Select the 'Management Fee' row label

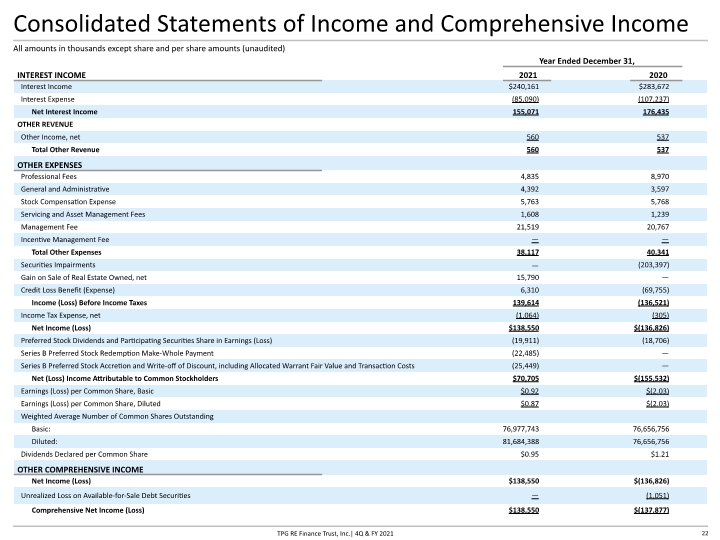pyautogui.click(x=49, y=227)
